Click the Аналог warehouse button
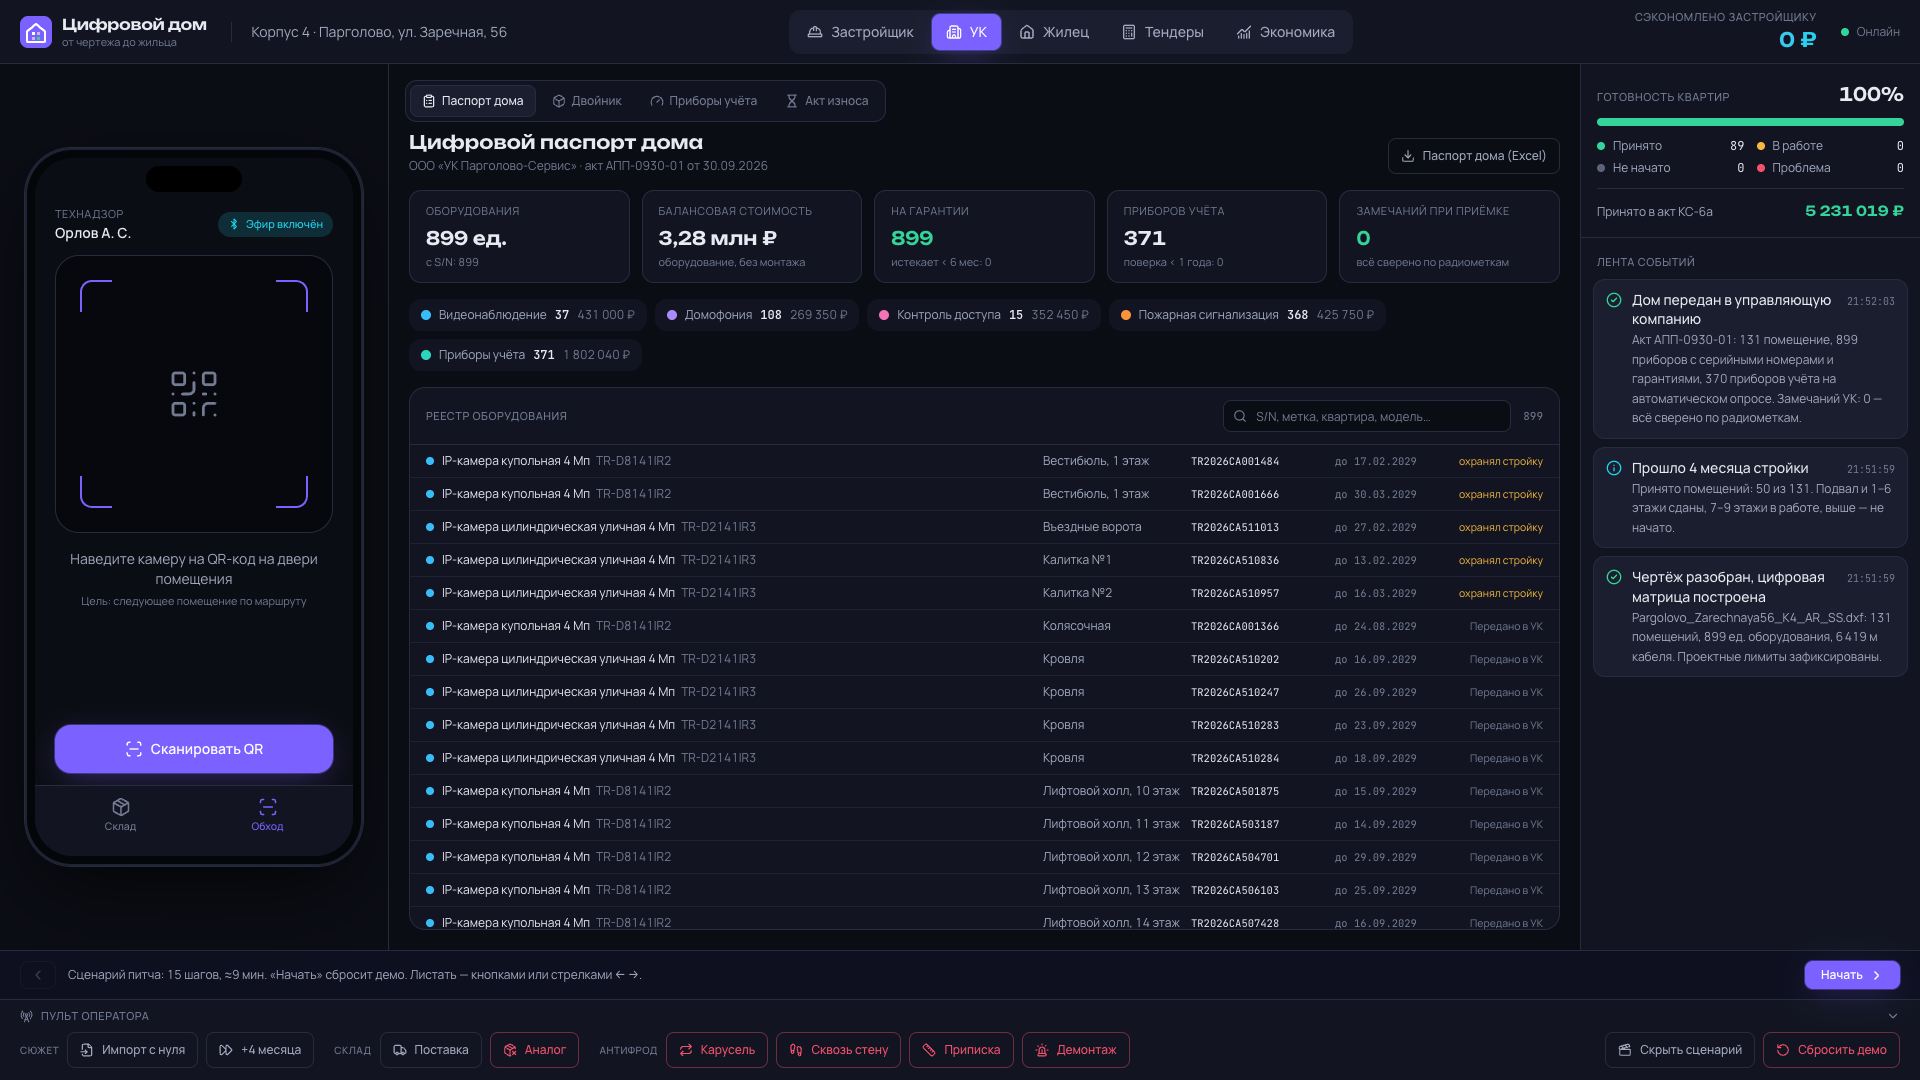Viewport: 1920px width, 1080px height. (x=534, y=1050)
